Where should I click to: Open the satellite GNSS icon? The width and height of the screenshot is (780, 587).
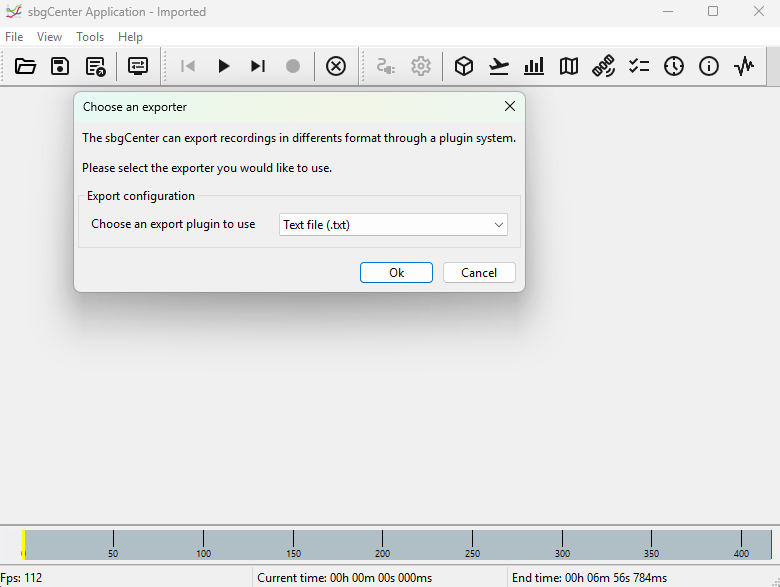603,66
